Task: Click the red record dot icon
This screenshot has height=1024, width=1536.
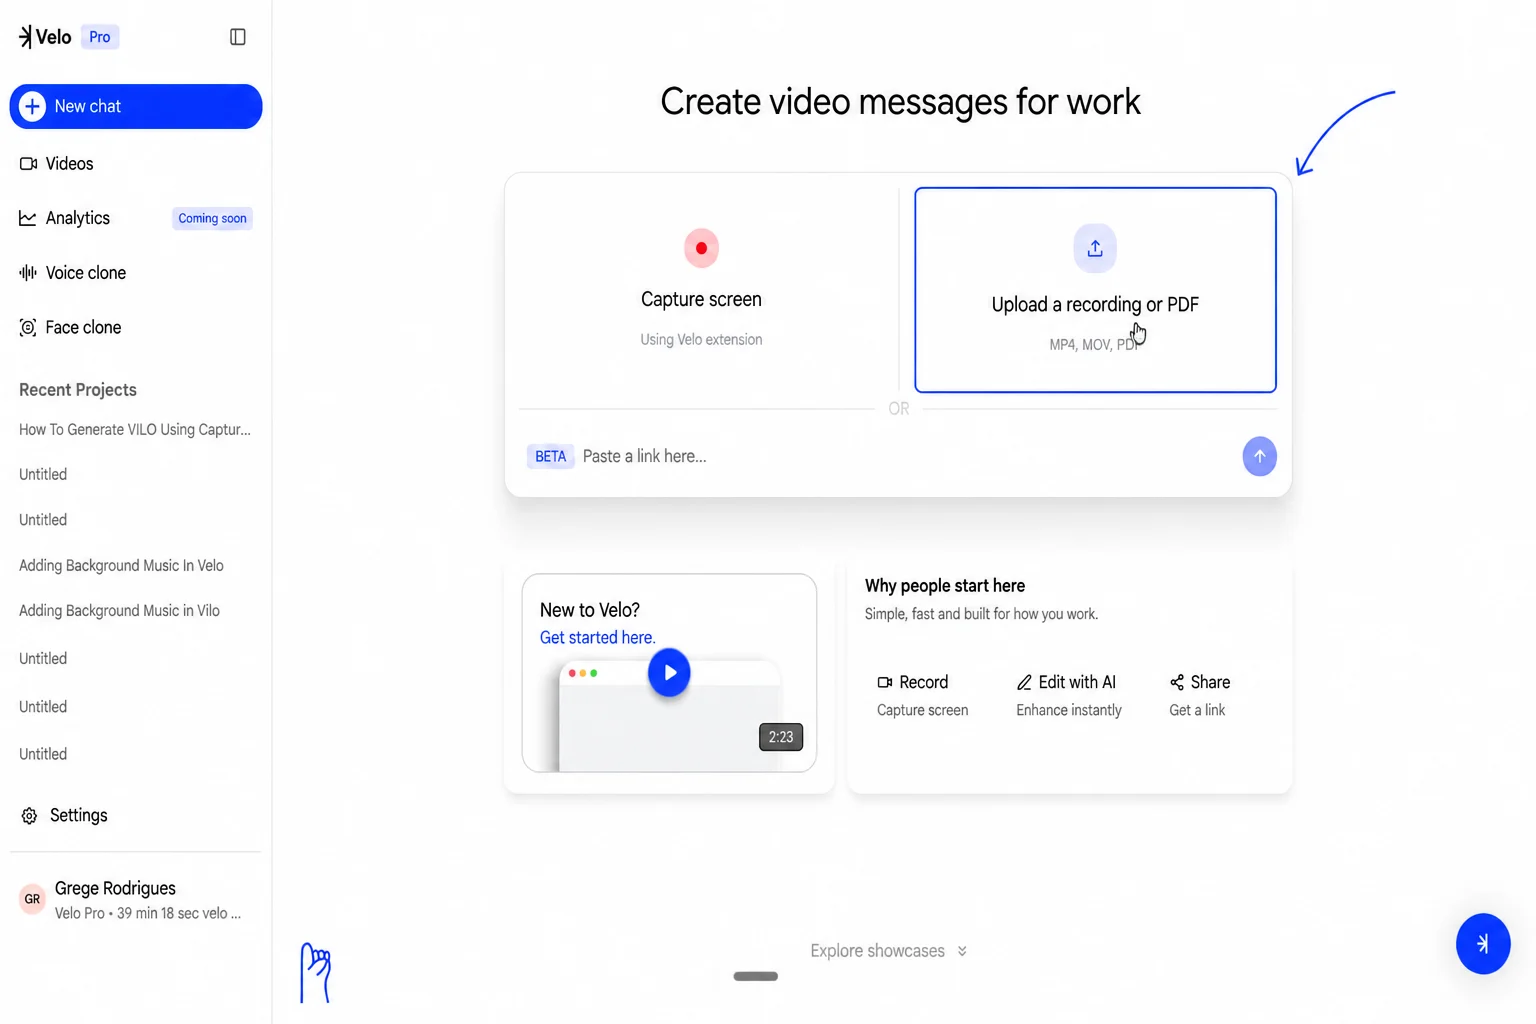Action: 701,248
